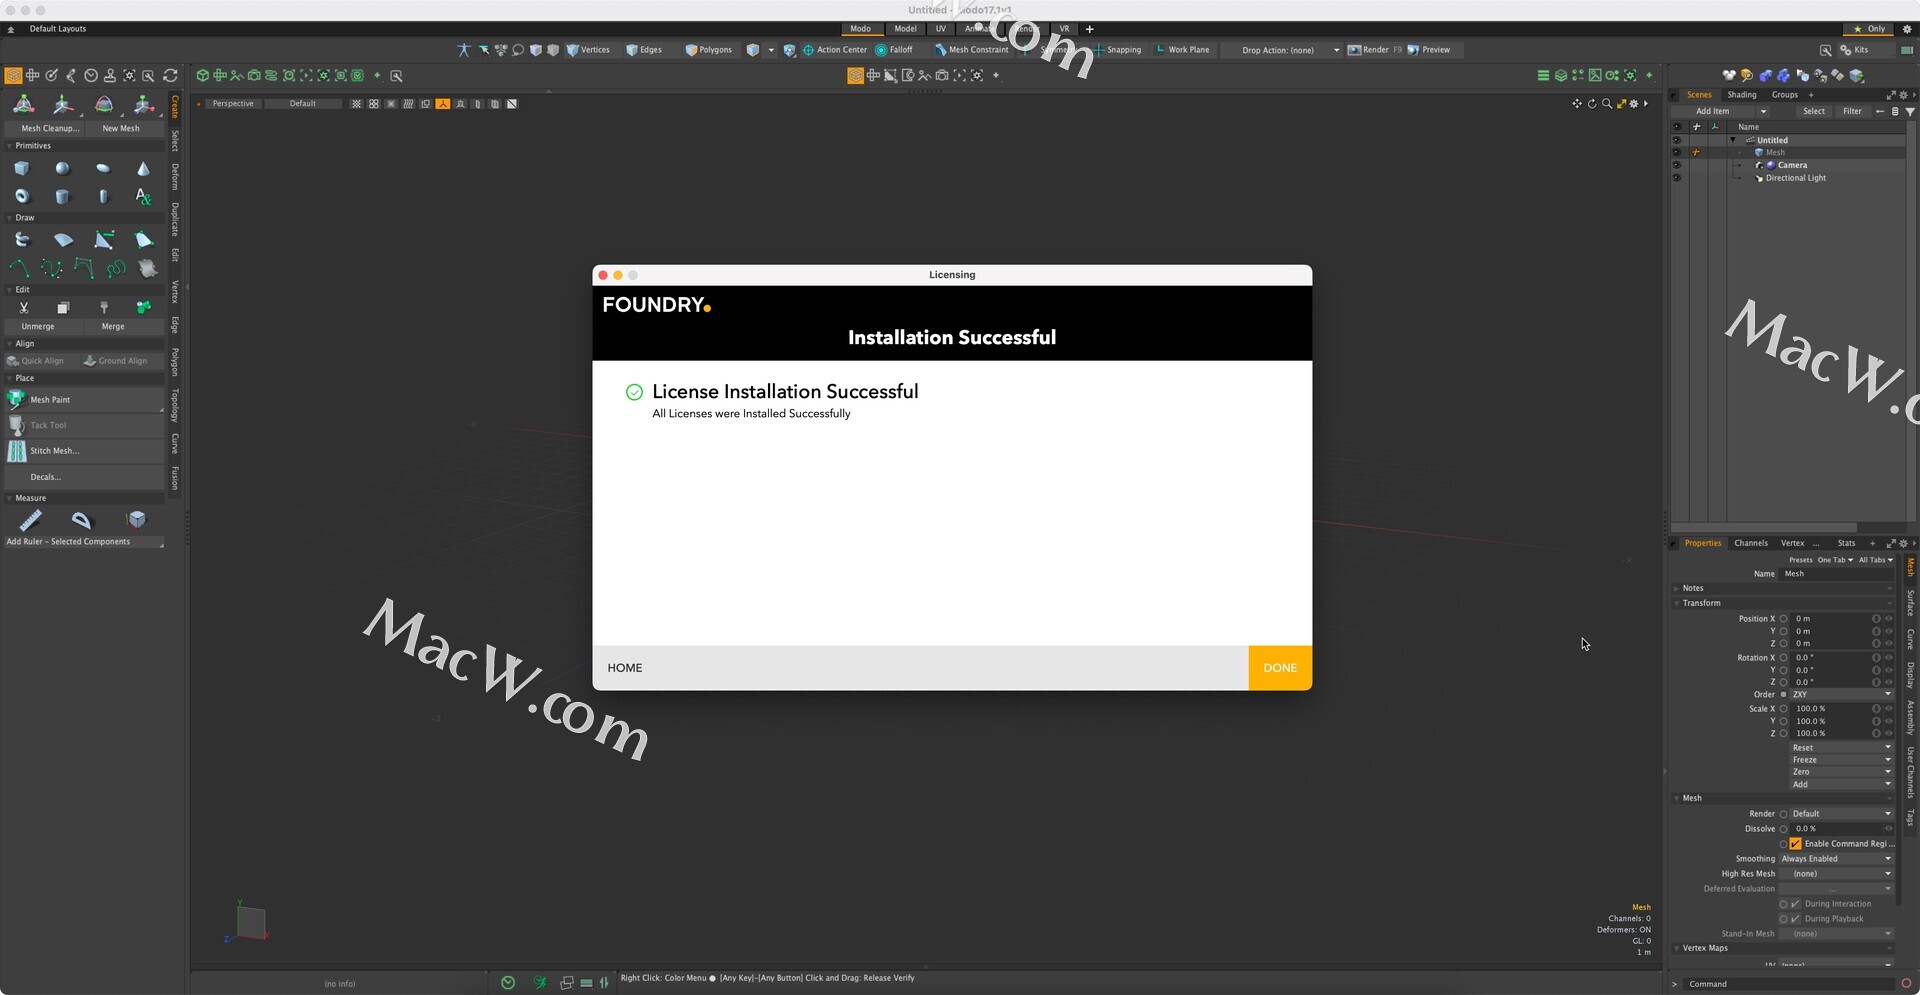The image size is (1920, 995).
Task: Select Directional Light in item list
Action: tap(1795, 178)
